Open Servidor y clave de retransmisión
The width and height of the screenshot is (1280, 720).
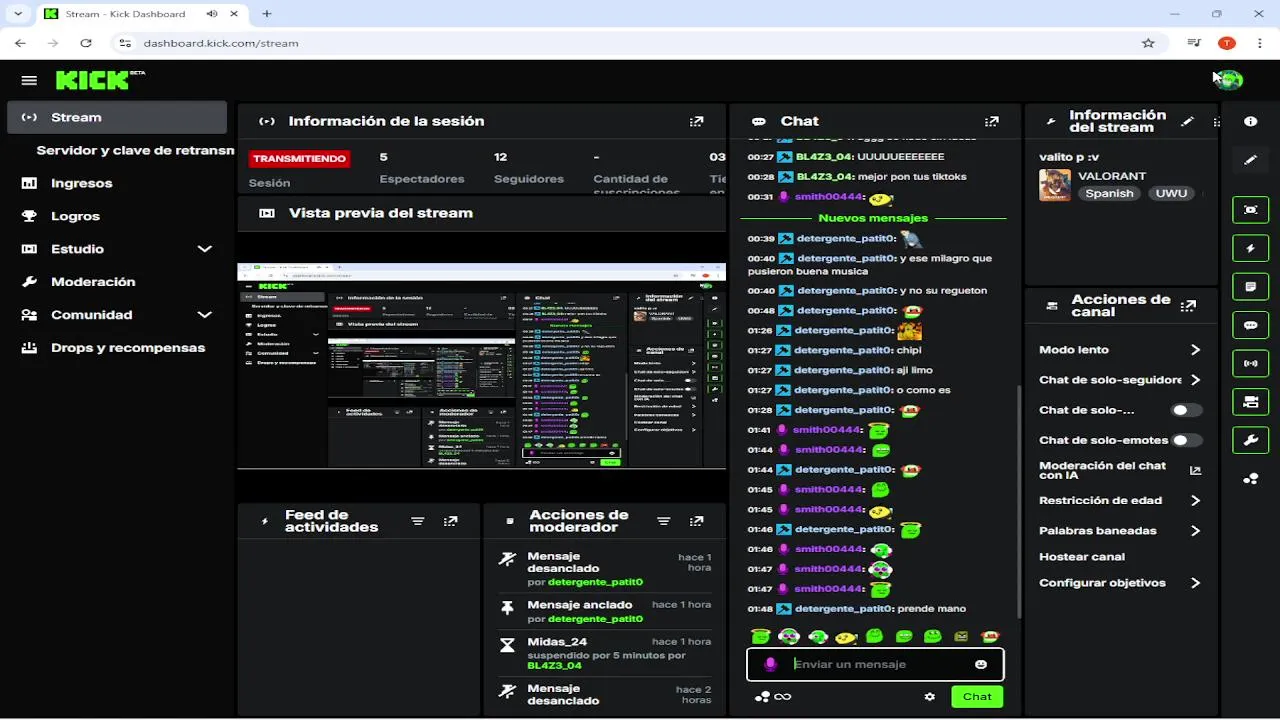[135, 150]
